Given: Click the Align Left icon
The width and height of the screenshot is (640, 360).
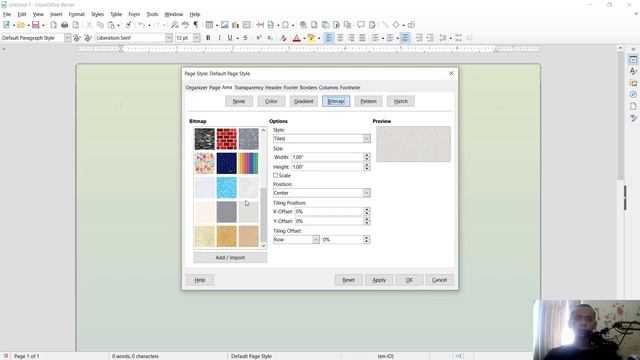Looking at the screenshot, I should point(329,38).
